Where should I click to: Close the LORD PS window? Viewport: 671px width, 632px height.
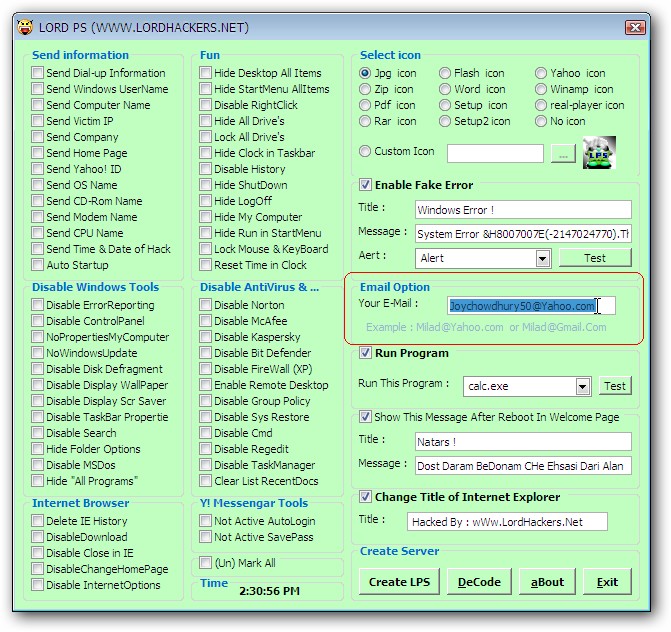(x=634, y=25)
